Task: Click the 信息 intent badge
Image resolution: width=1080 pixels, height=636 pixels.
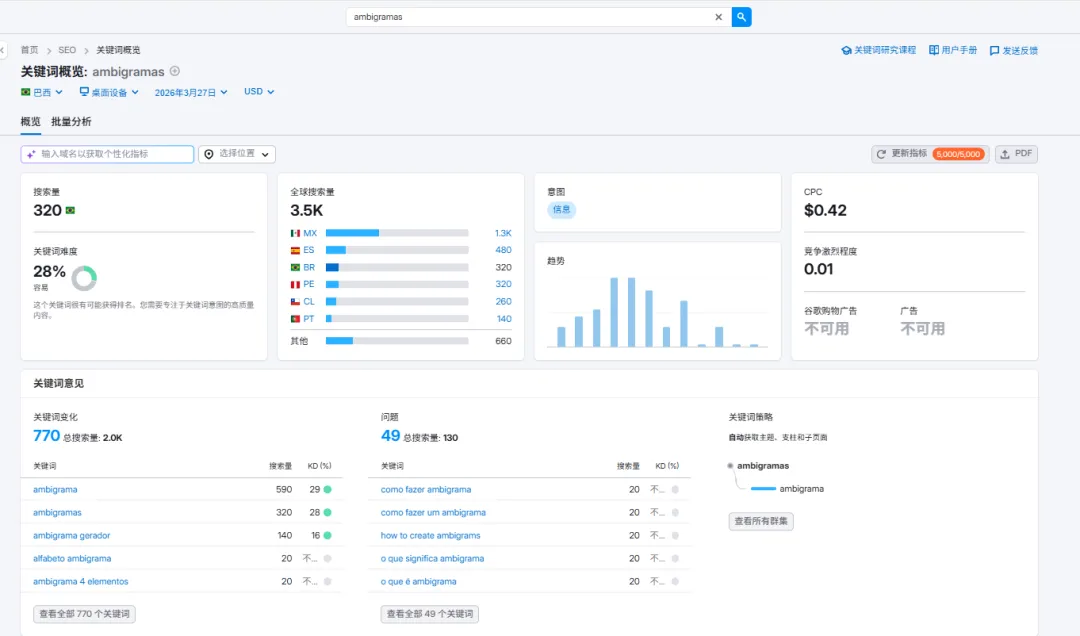Action: (561, 209)
